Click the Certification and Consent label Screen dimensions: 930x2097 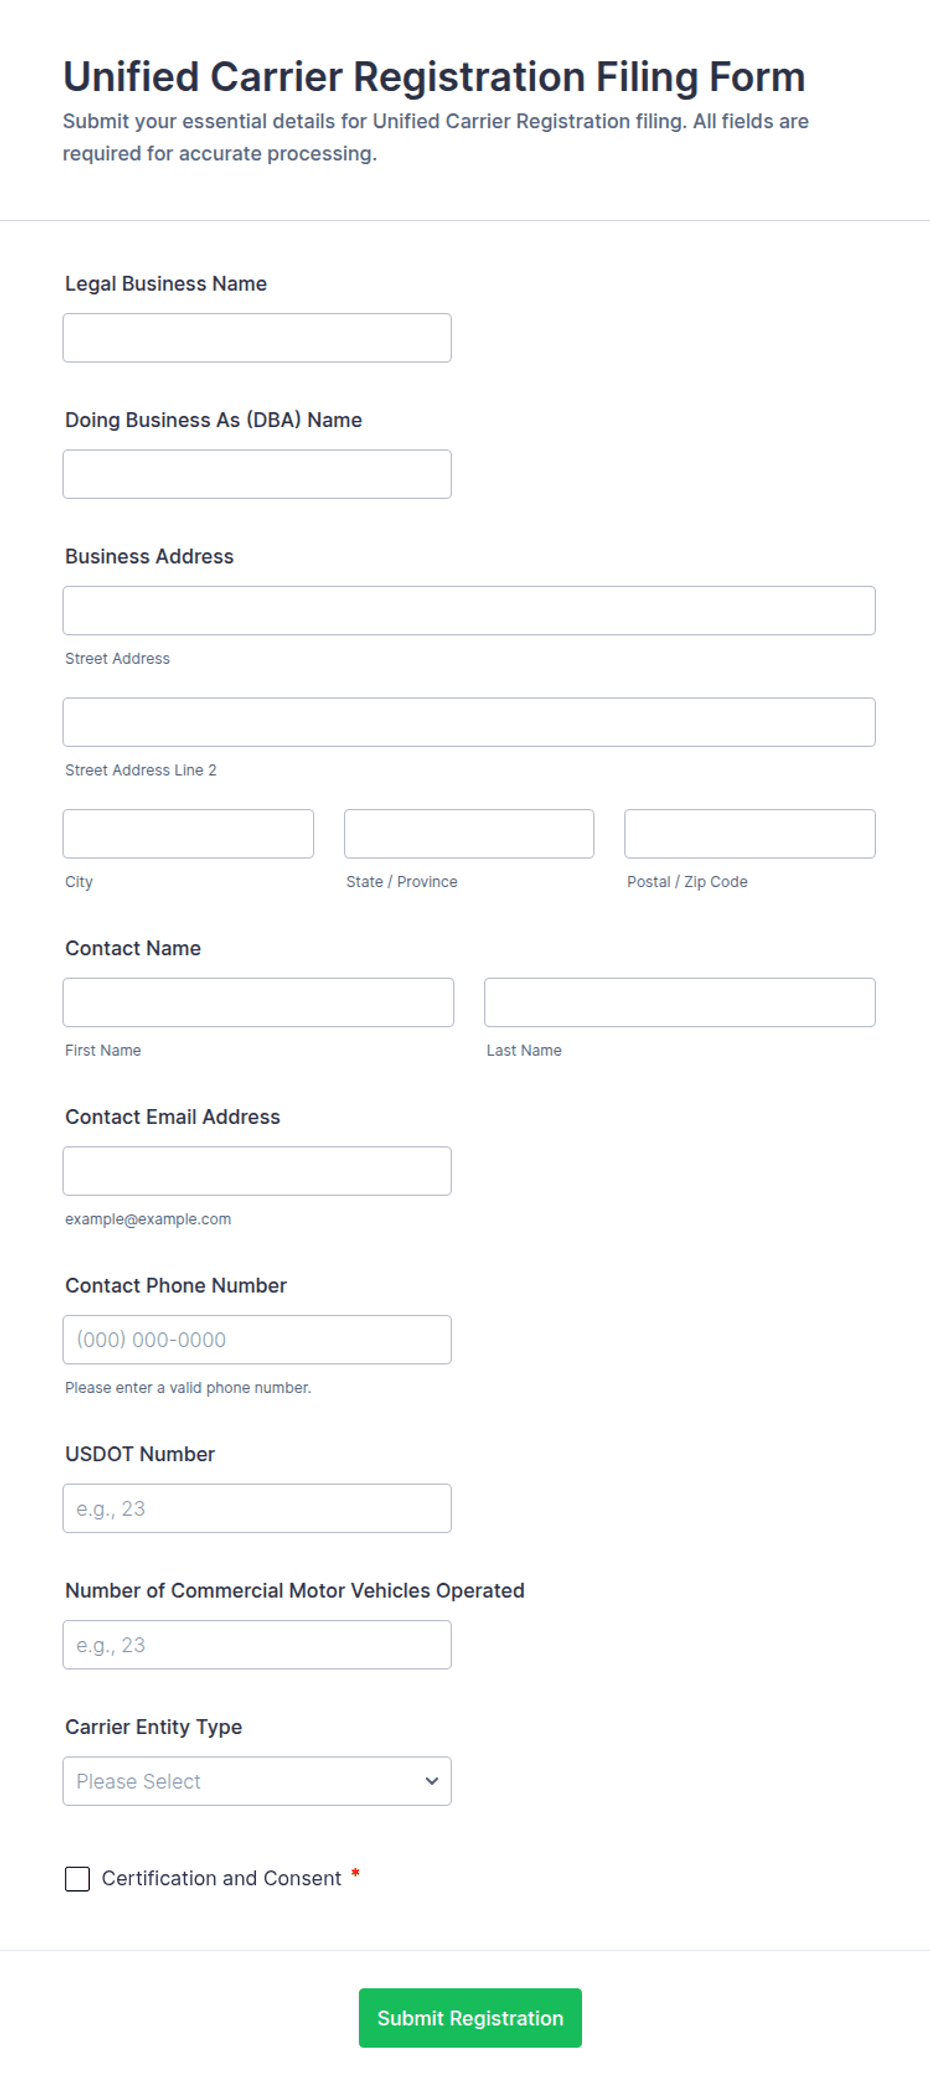coord(221,1879)
